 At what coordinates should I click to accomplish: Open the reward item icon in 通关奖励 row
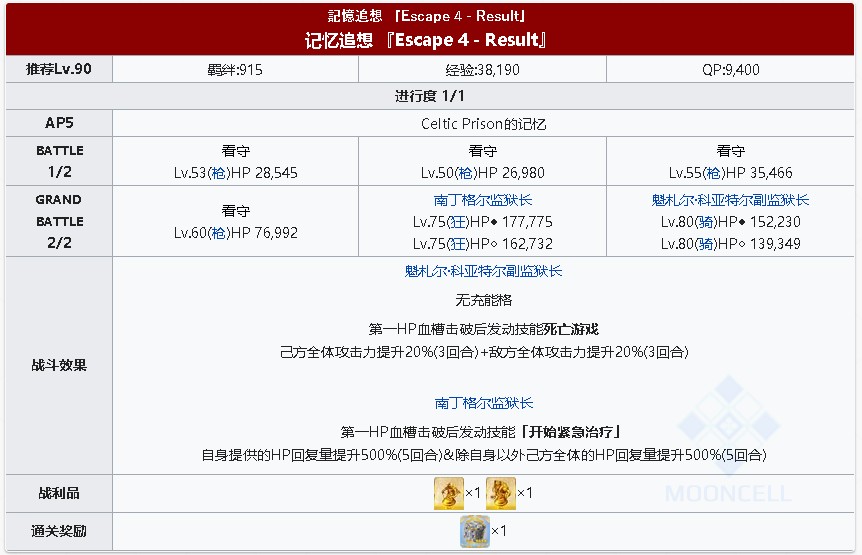point(473,531)
